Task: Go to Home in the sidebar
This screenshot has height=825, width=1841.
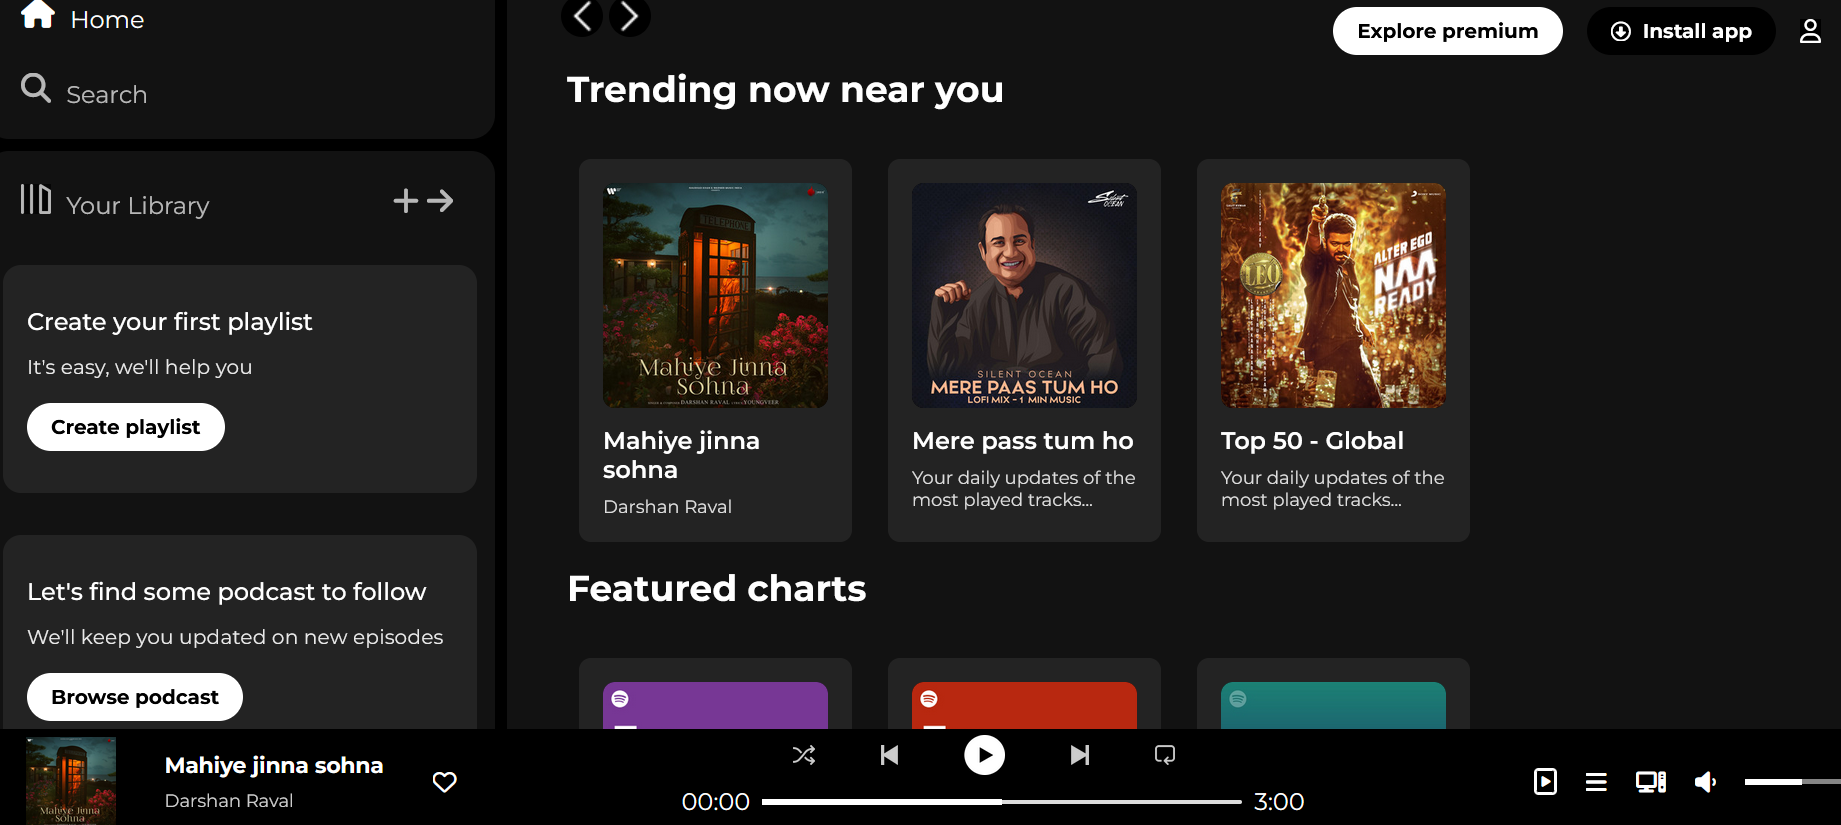Action: coord(83,18)
